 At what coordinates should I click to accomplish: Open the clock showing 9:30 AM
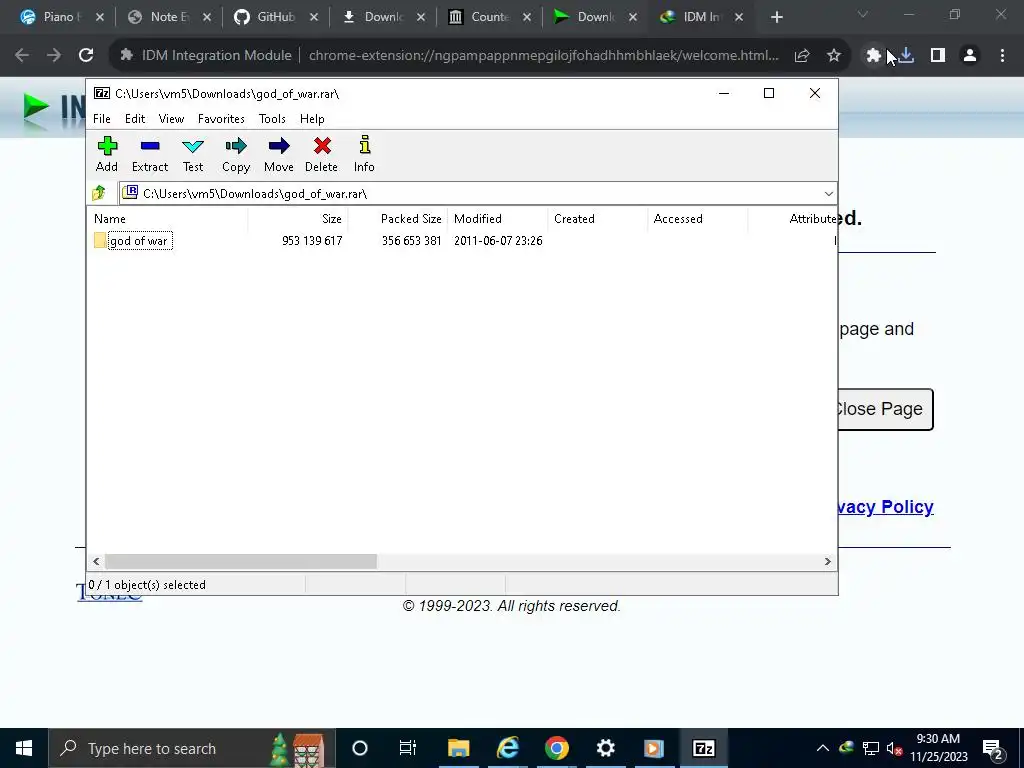point(938,748)
